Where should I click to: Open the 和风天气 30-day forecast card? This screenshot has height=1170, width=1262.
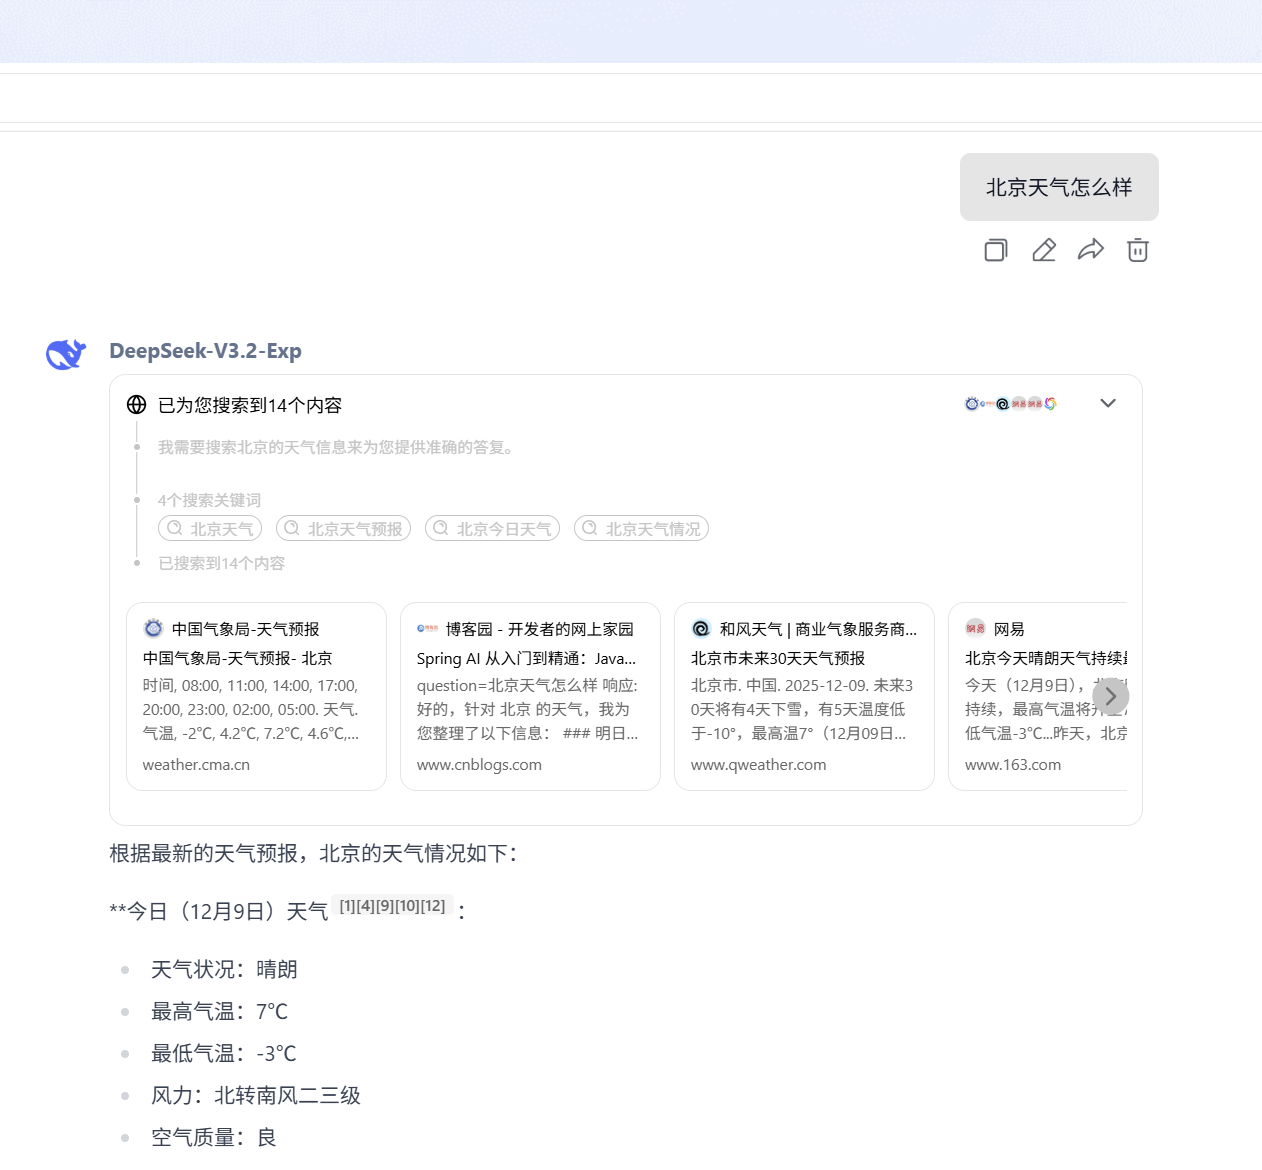[x=804, y=697]
